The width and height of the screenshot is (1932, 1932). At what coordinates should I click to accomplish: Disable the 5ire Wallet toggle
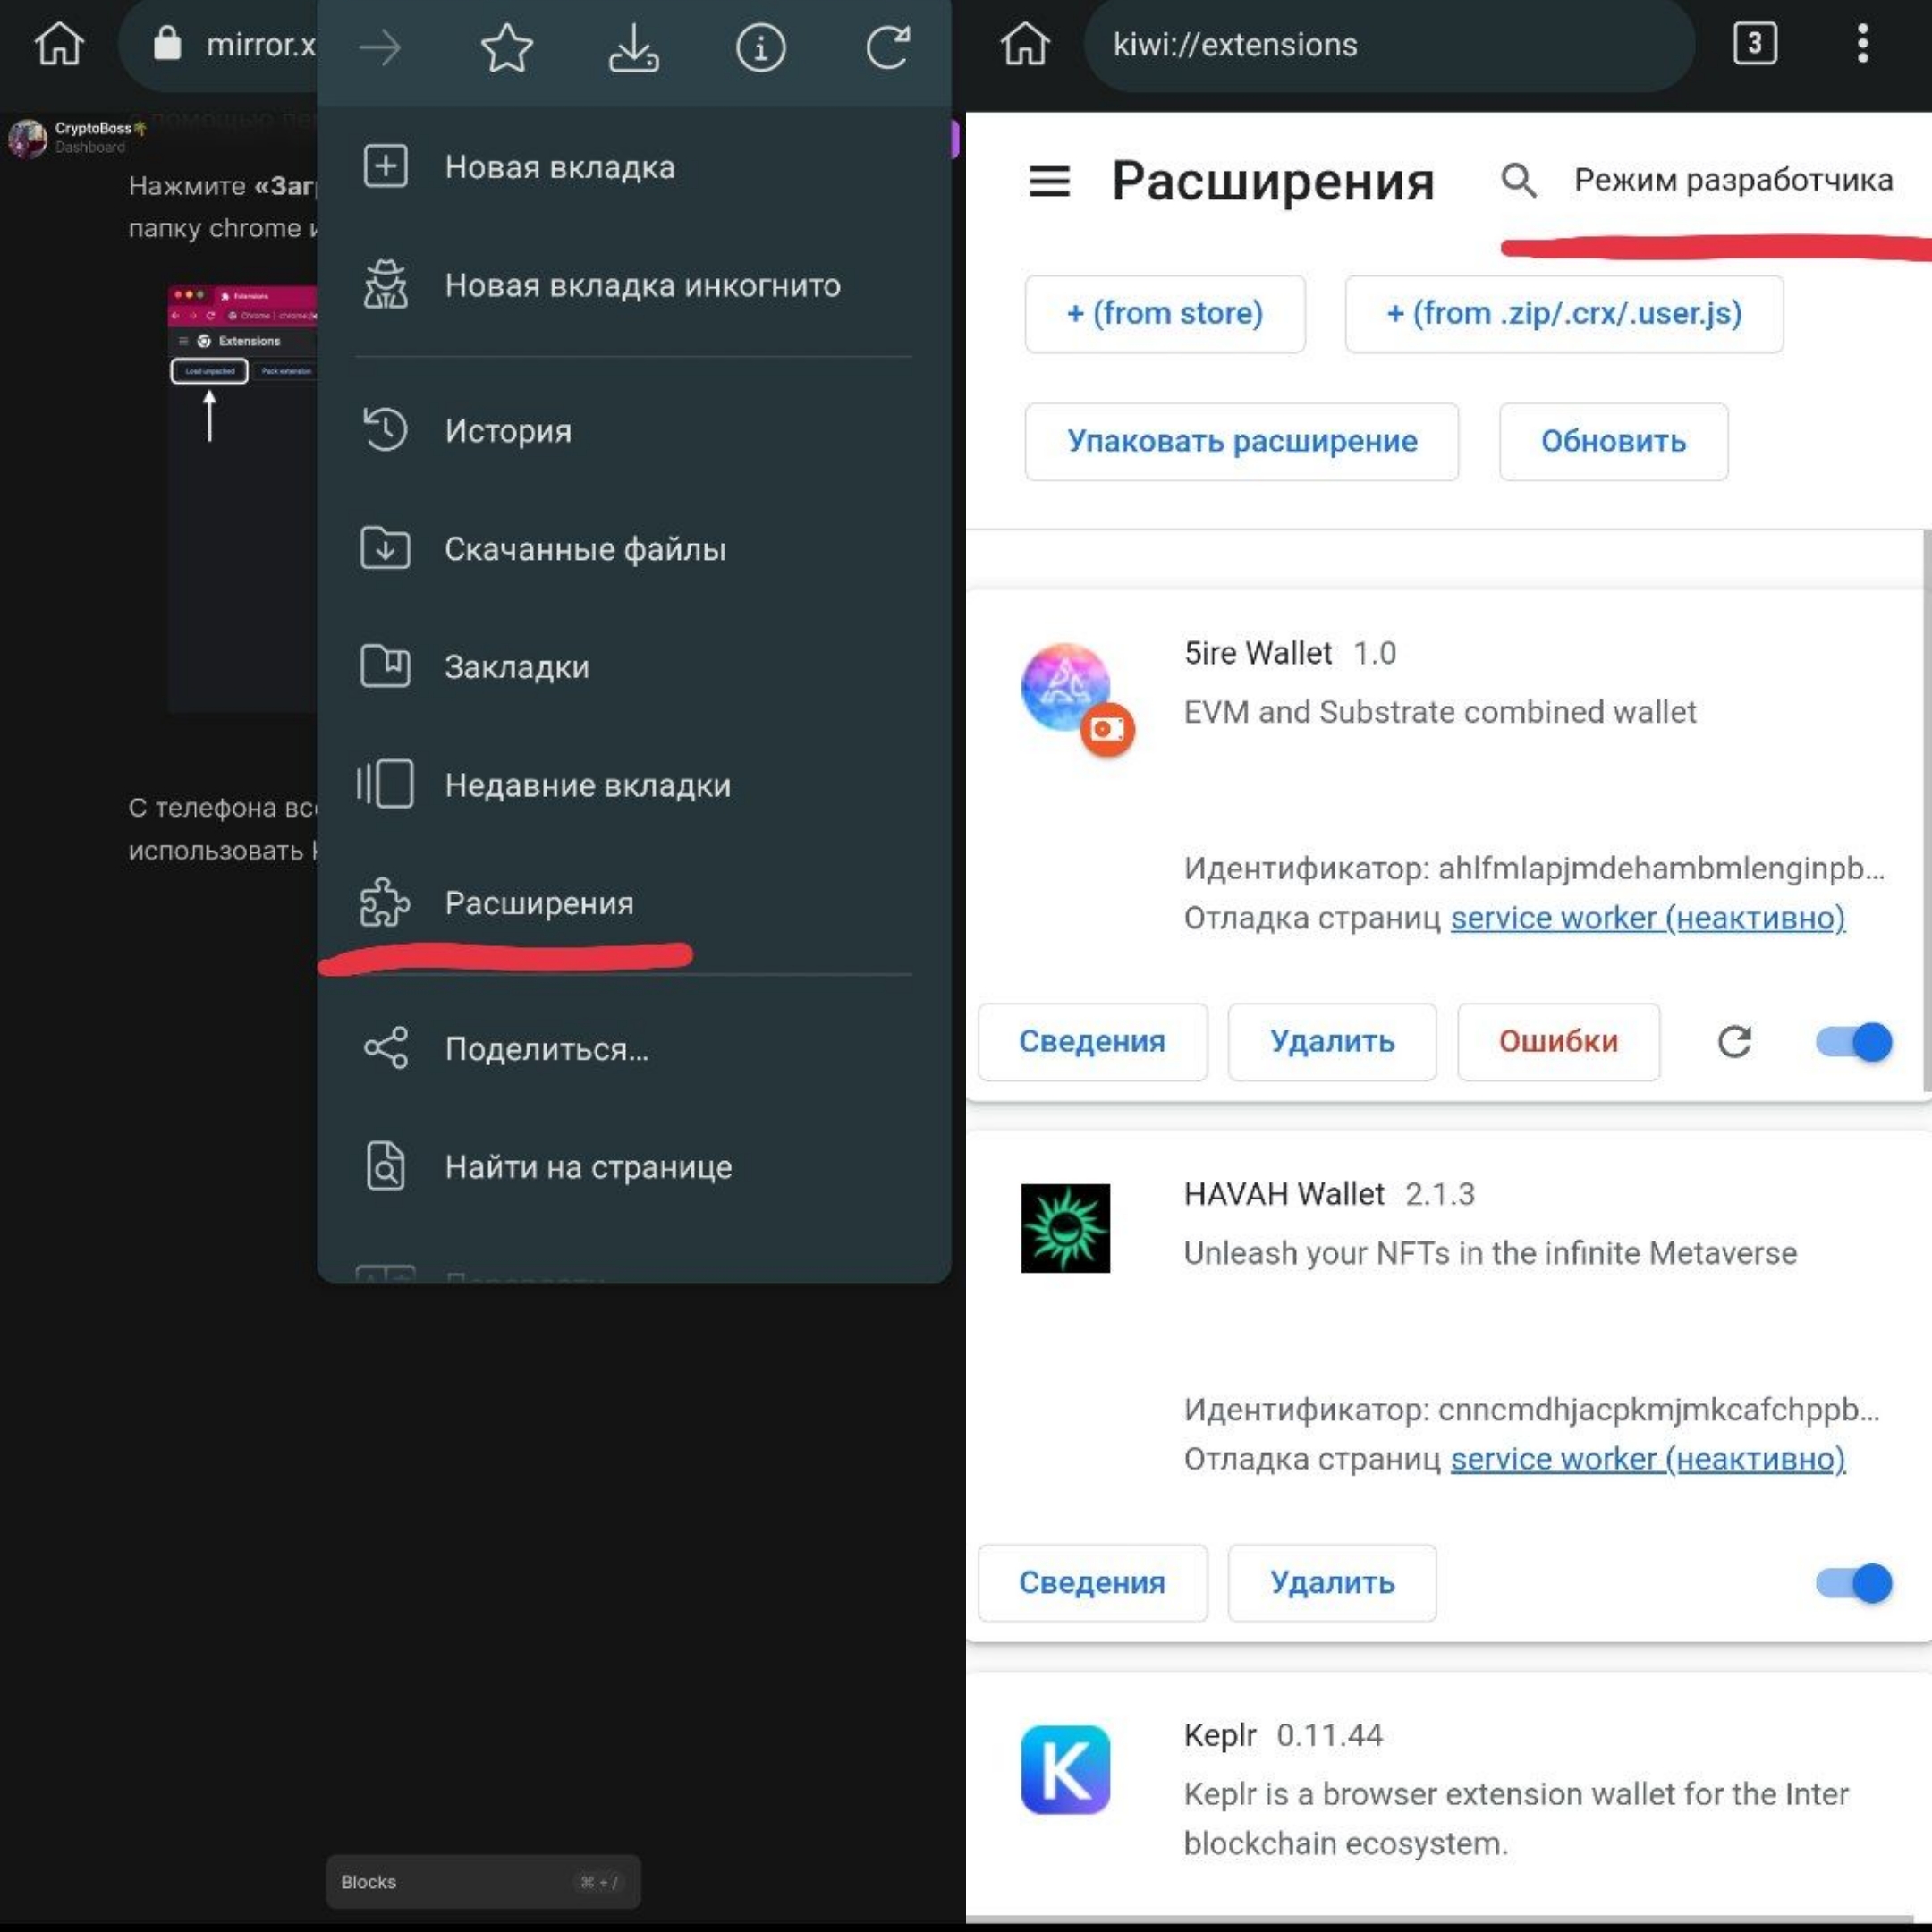coord(1855,1042)
